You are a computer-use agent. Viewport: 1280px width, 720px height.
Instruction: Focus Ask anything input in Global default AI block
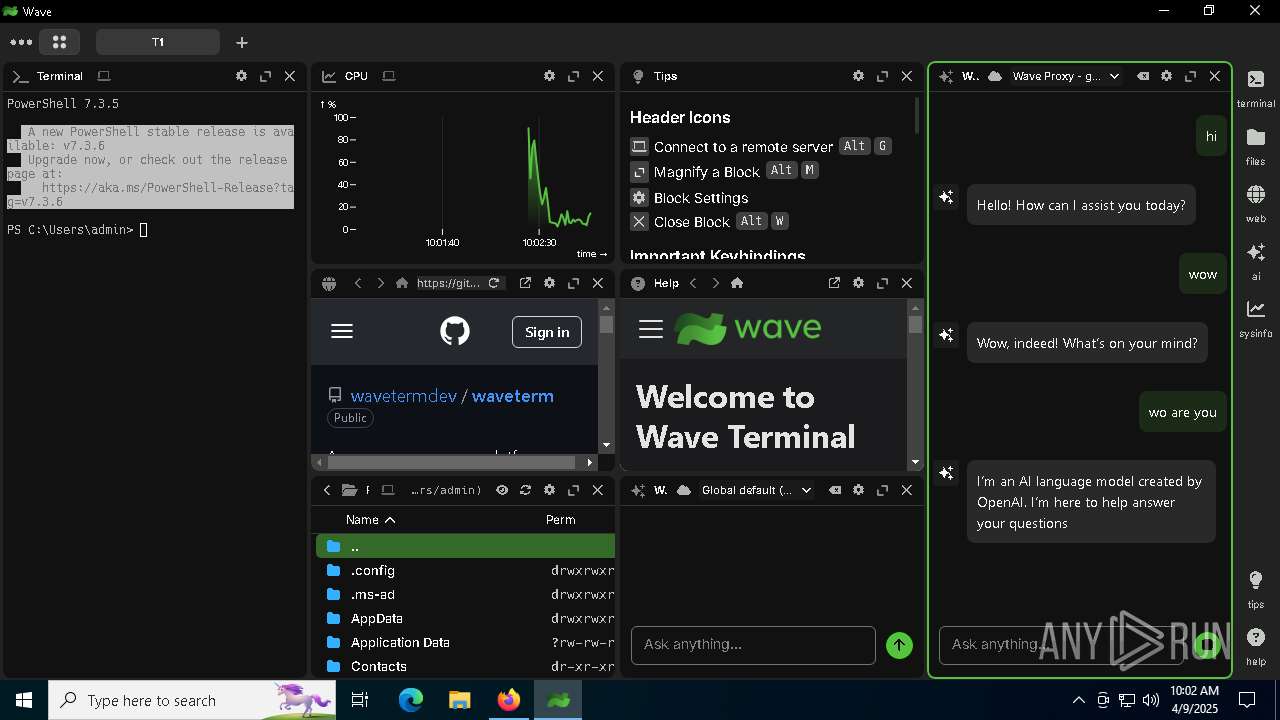(753, 645)
